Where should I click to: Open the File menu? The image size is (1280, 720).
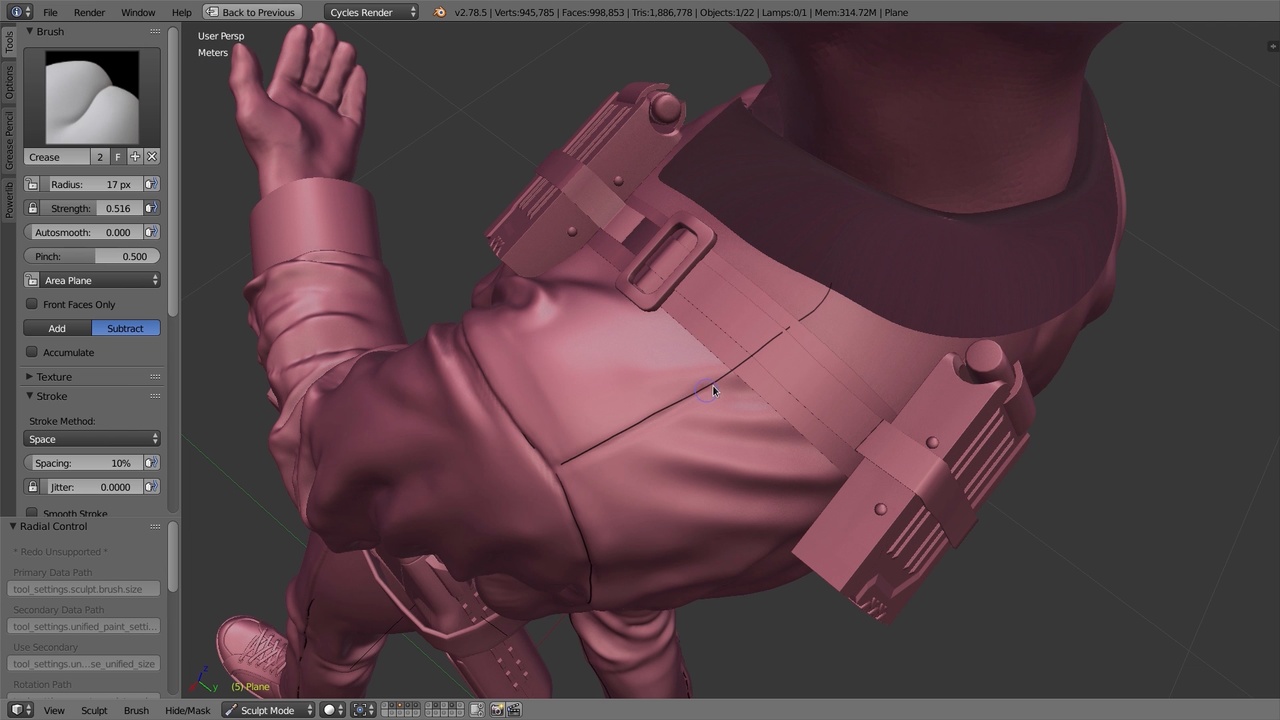coord(50,12)
